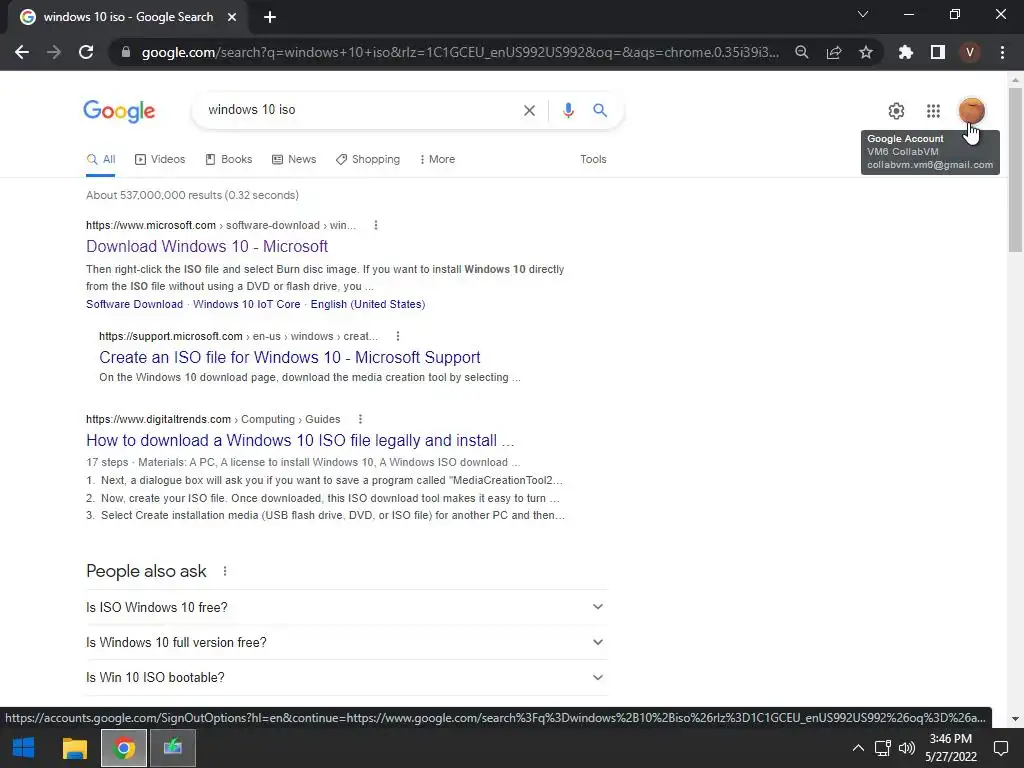Image resolution: width=1024 pixels, height=768 pixels.
Task: Open a new tab with the plus icon
Action: click(270, 17)
